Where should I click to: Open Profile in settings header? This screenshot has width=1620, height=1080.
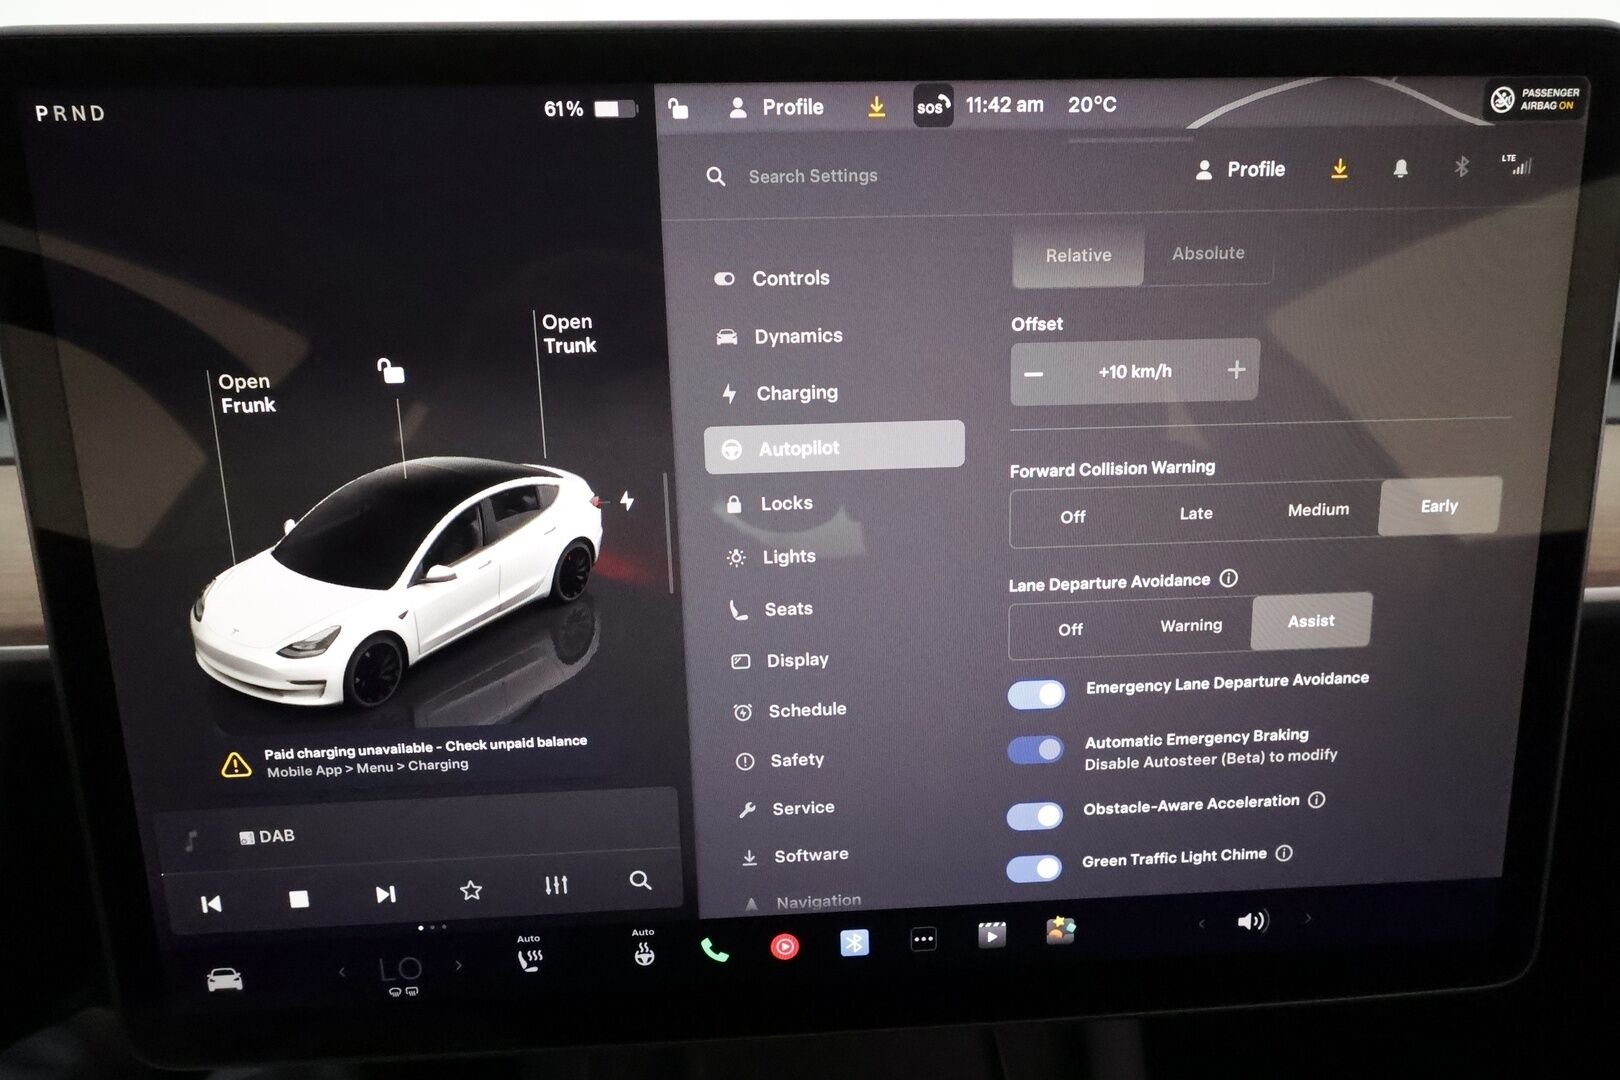[1241, 170]
